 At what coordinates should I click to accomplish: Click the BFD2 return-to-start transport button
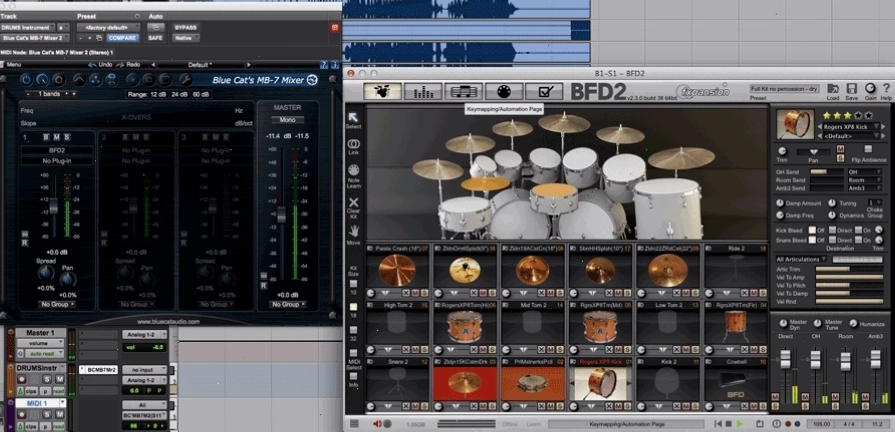(x=718, y=424)
